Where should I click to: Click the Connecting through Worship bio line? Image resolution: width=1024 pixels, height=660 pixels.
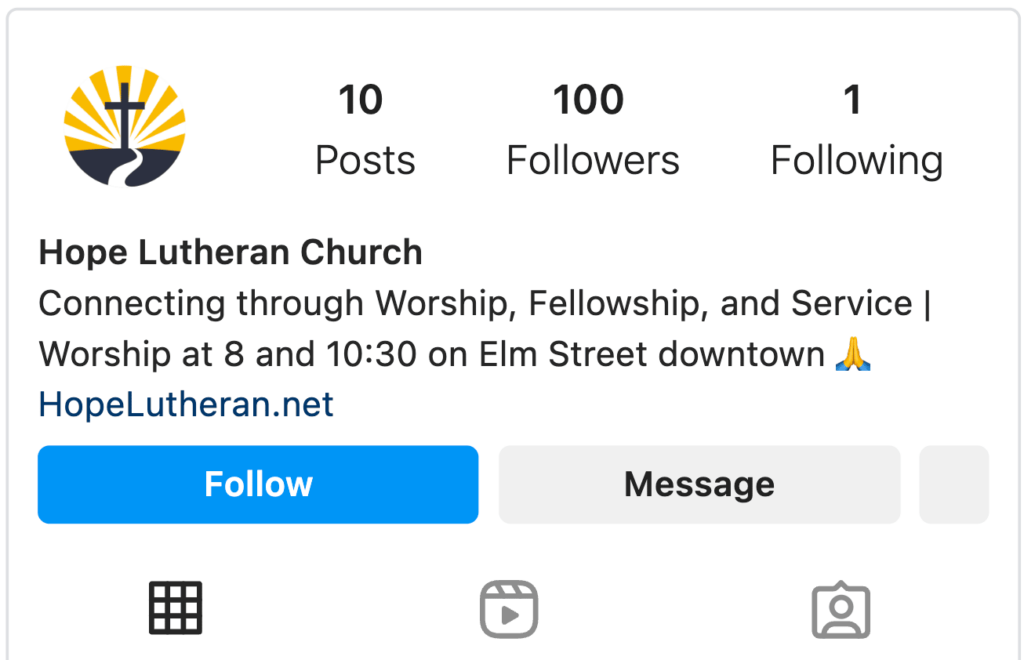(x=485, y=304)
